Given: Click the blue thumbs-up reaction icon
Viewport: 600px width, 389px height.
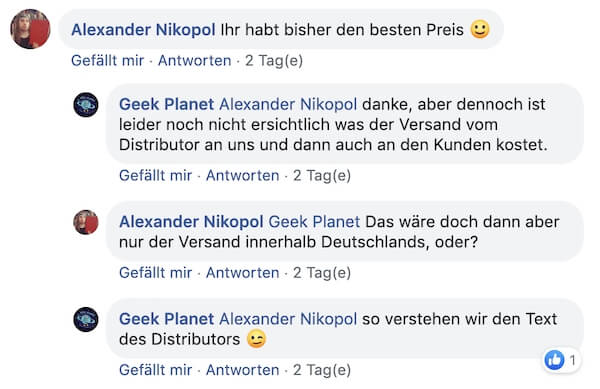Looking at the screenshot, I should click(554, 360).
